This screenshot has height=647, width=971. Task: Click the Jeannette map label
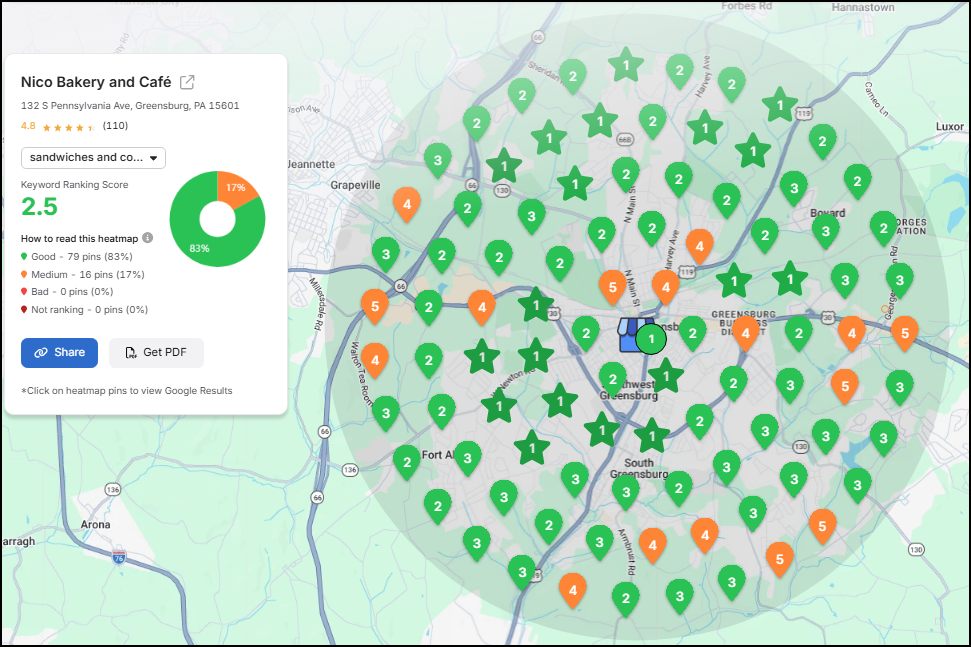pyautogui.click(x=311, y=164)
